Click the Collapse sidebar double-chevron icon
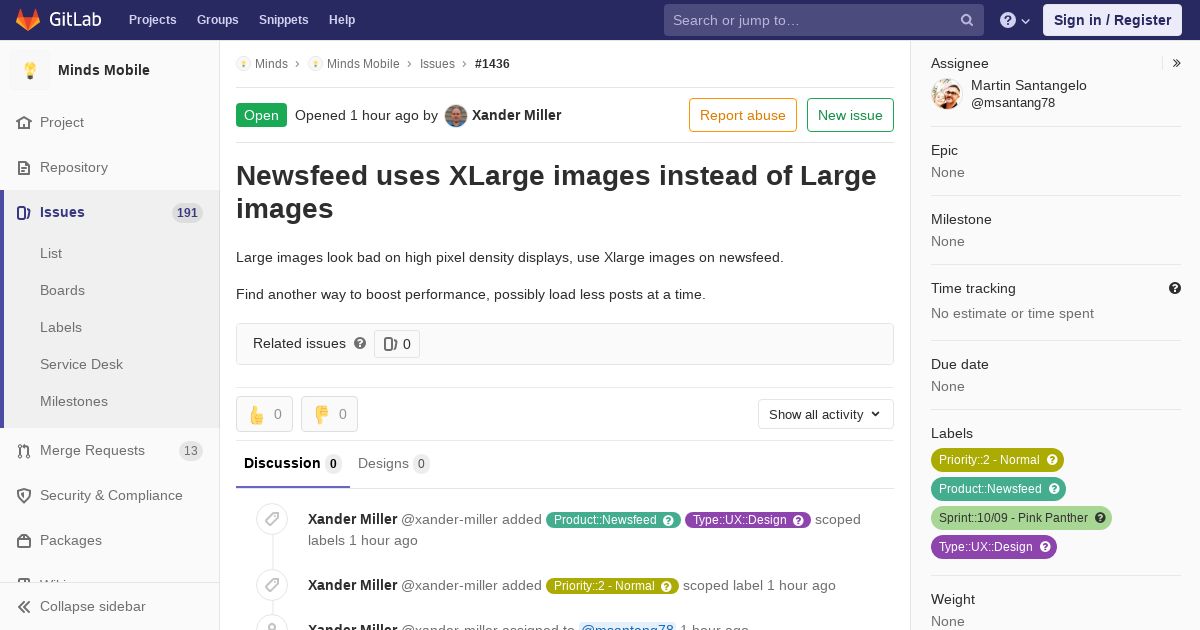Image resolution: width=1200 pixels, height=630 pixels. pyautogui.click(x=24, y=606)
